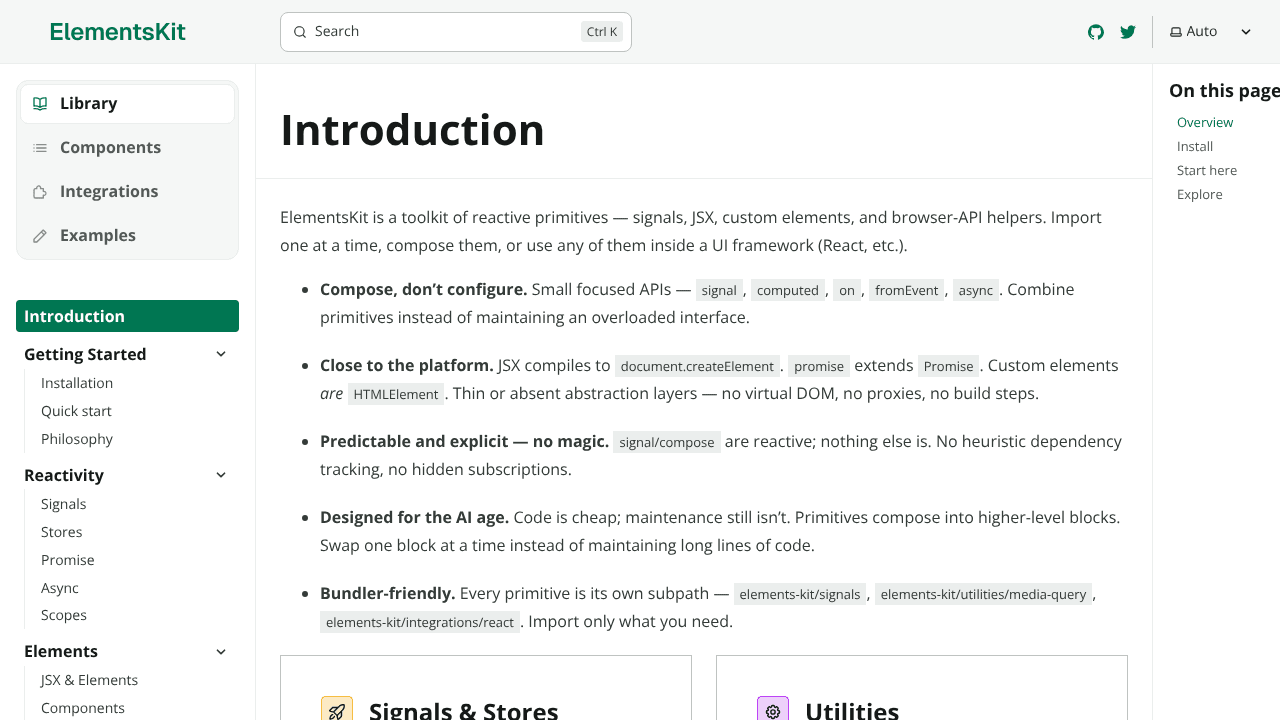Open the sidebar Components sub-link under Elements
The image size is (1280, 720).
pos(83,708)
